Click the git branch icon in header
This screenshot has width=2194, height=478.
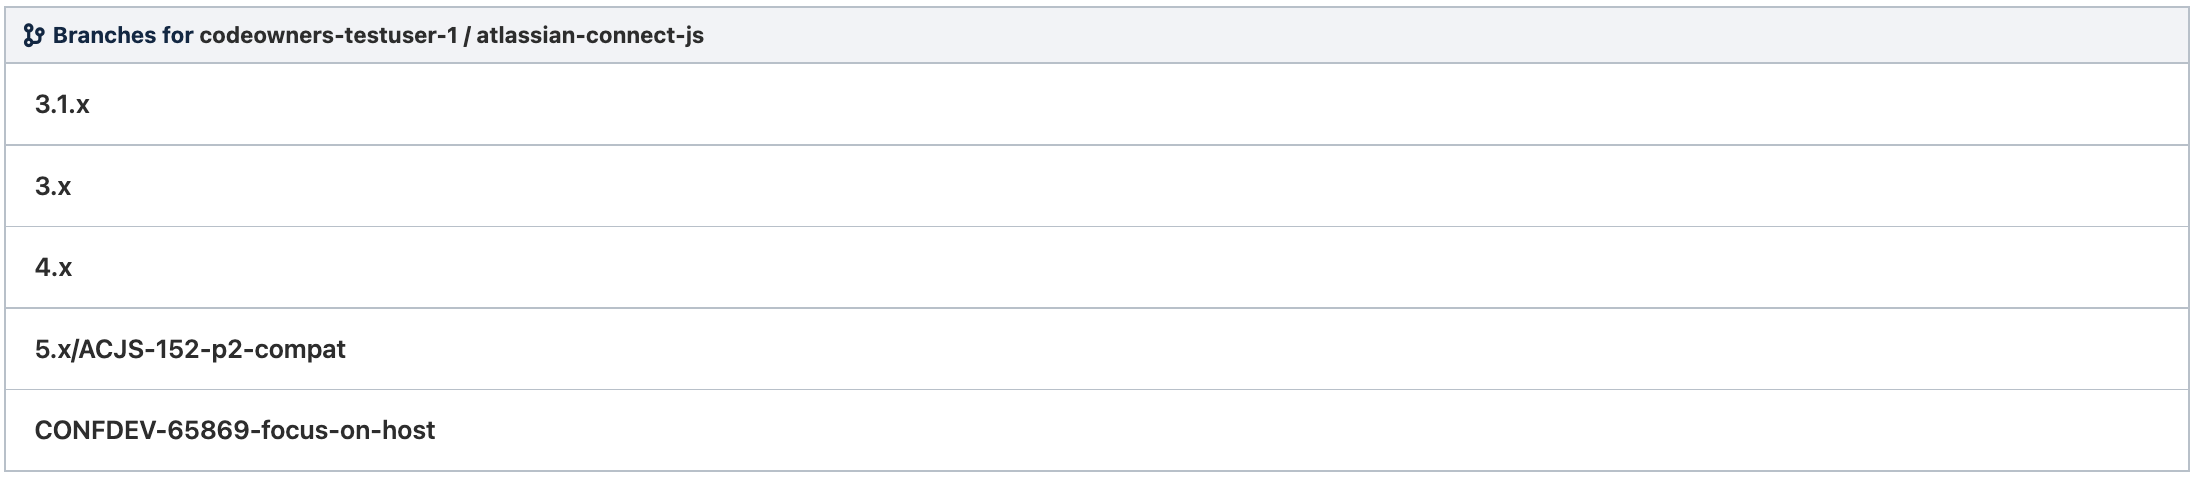pyautogui.click(x=33, y=36)
